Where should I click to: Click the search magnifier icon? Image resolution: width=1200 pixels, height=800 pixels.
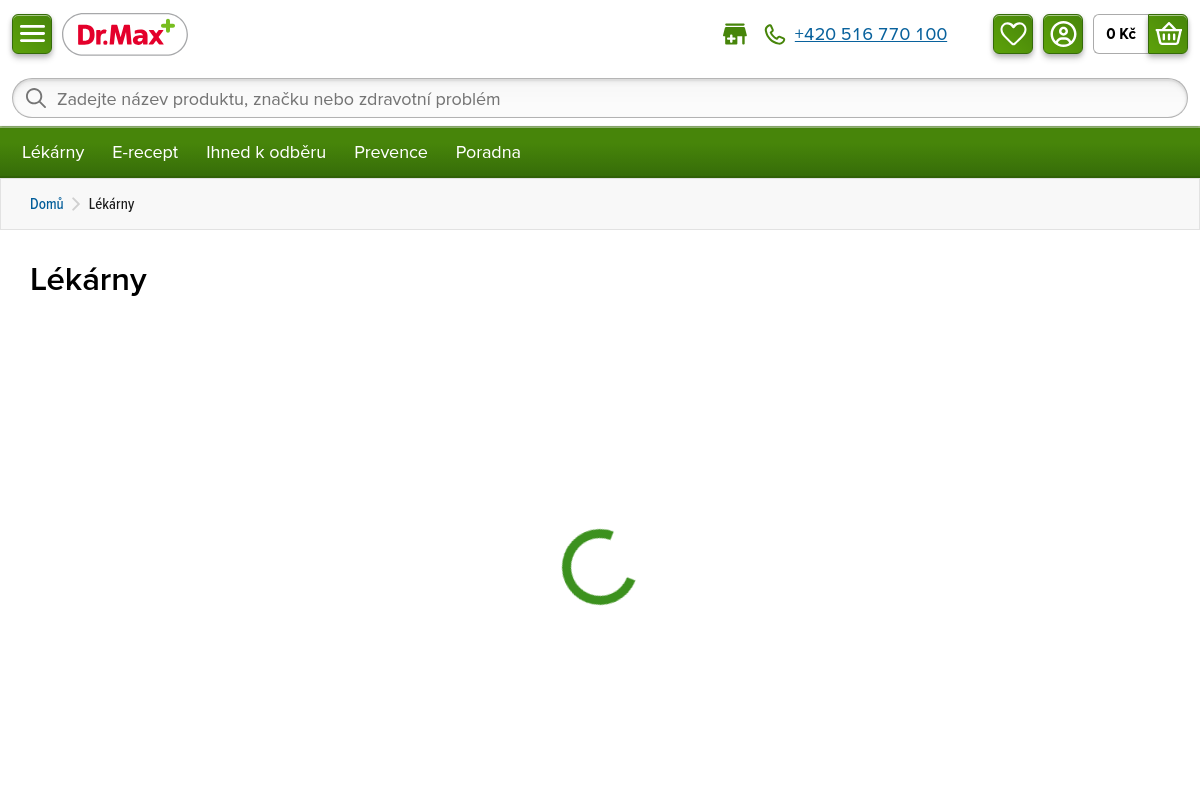pos(36,98)
